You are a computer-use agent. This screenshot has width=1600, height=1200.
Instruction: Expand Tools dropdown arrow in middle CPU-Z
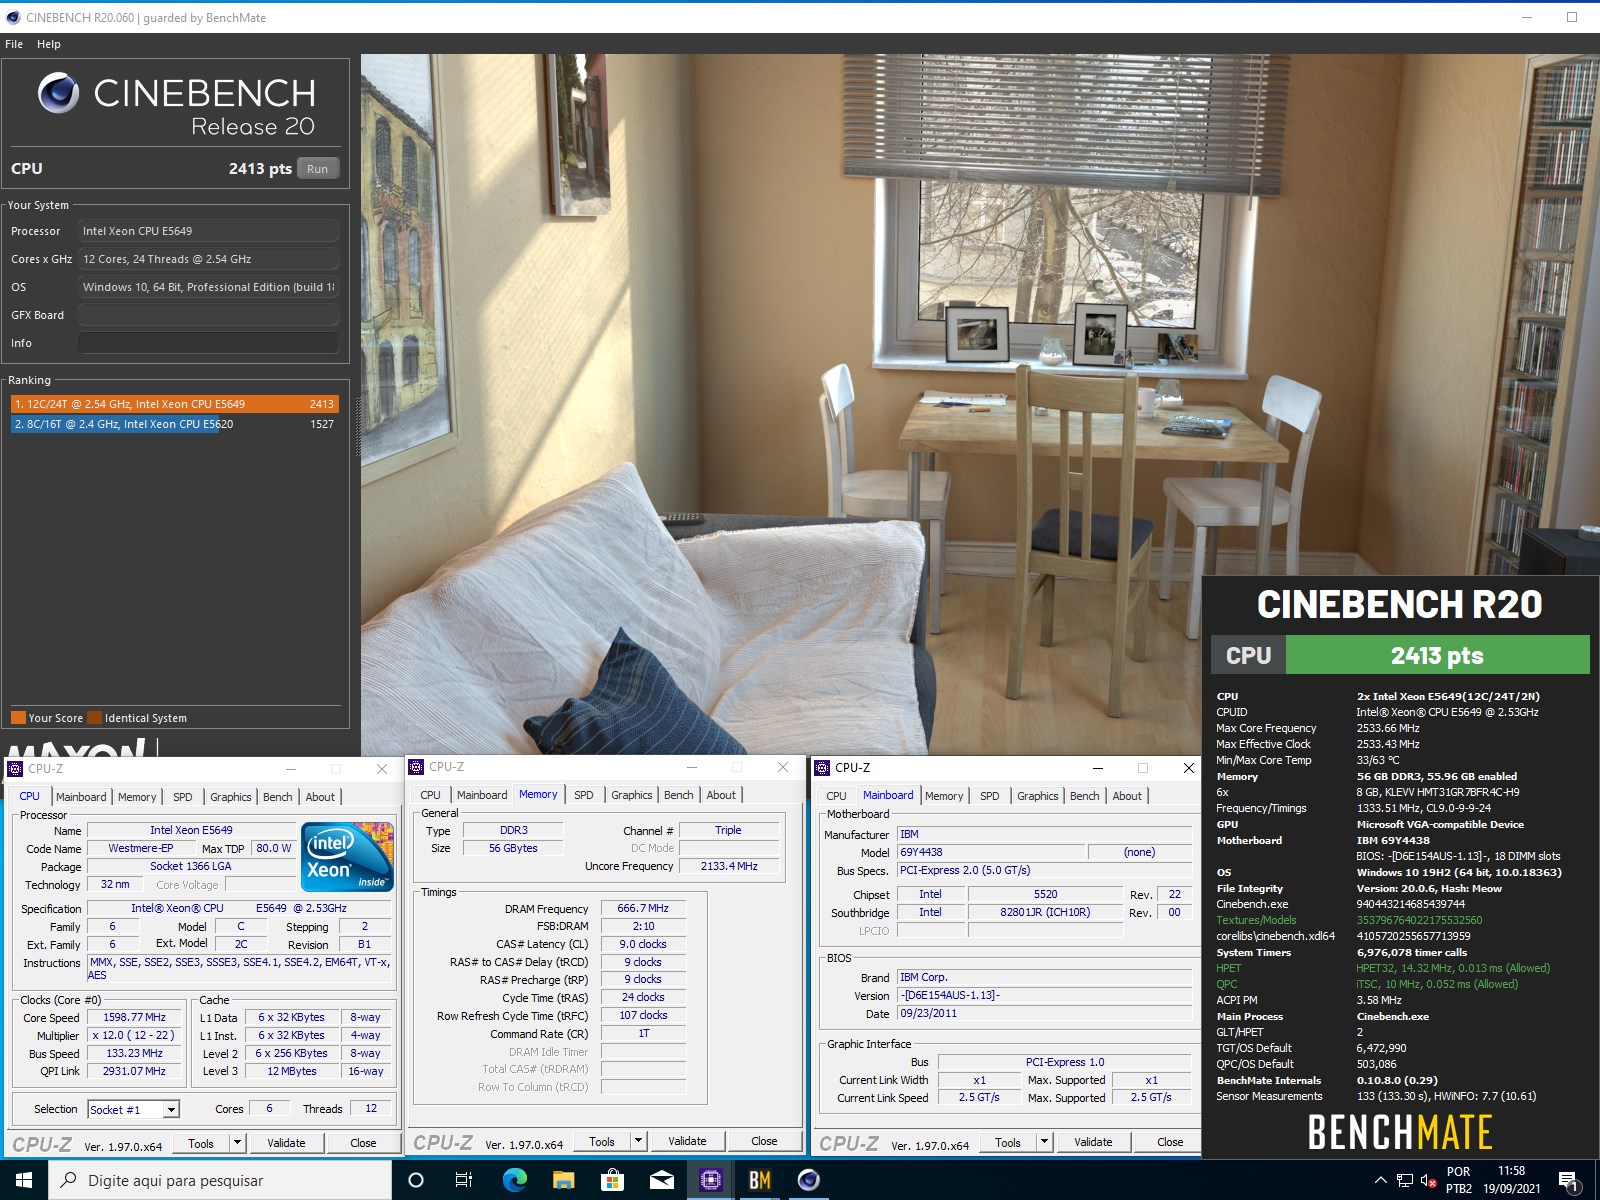(x=638, y=1141)
